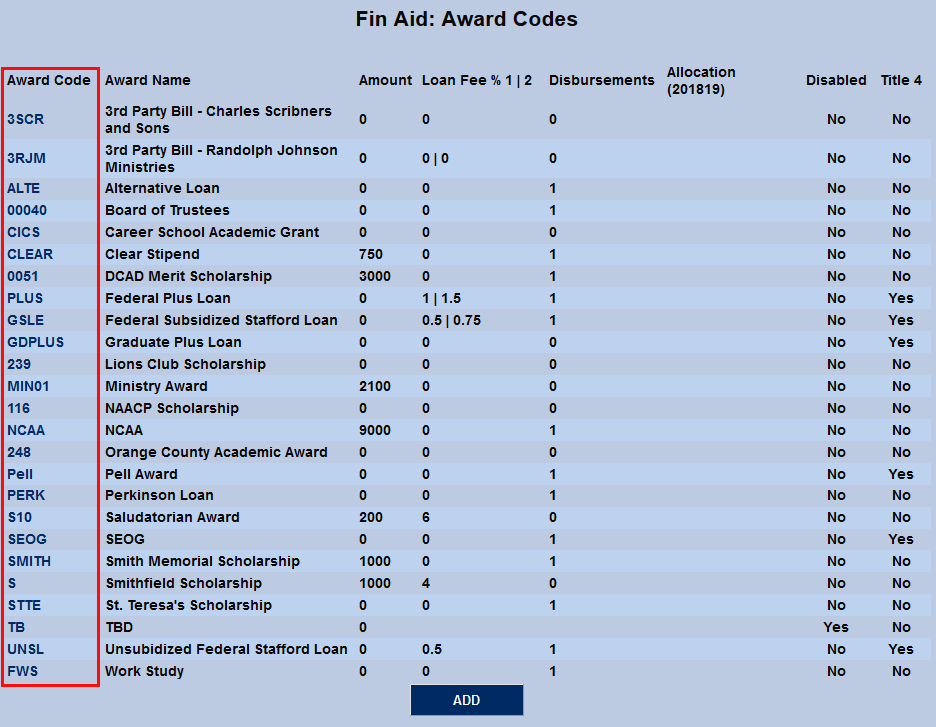Click the Loan Fee % 1 | 2 header
This screenshot has width=936, height=727.
tap(476, 81)
